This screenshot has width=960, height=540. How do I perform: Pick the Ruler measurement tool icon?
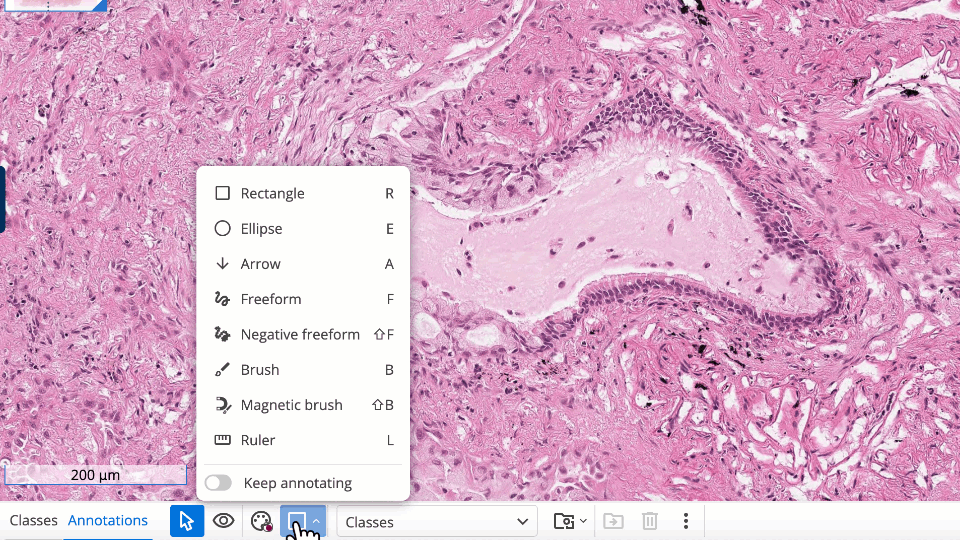click(222, 440)
